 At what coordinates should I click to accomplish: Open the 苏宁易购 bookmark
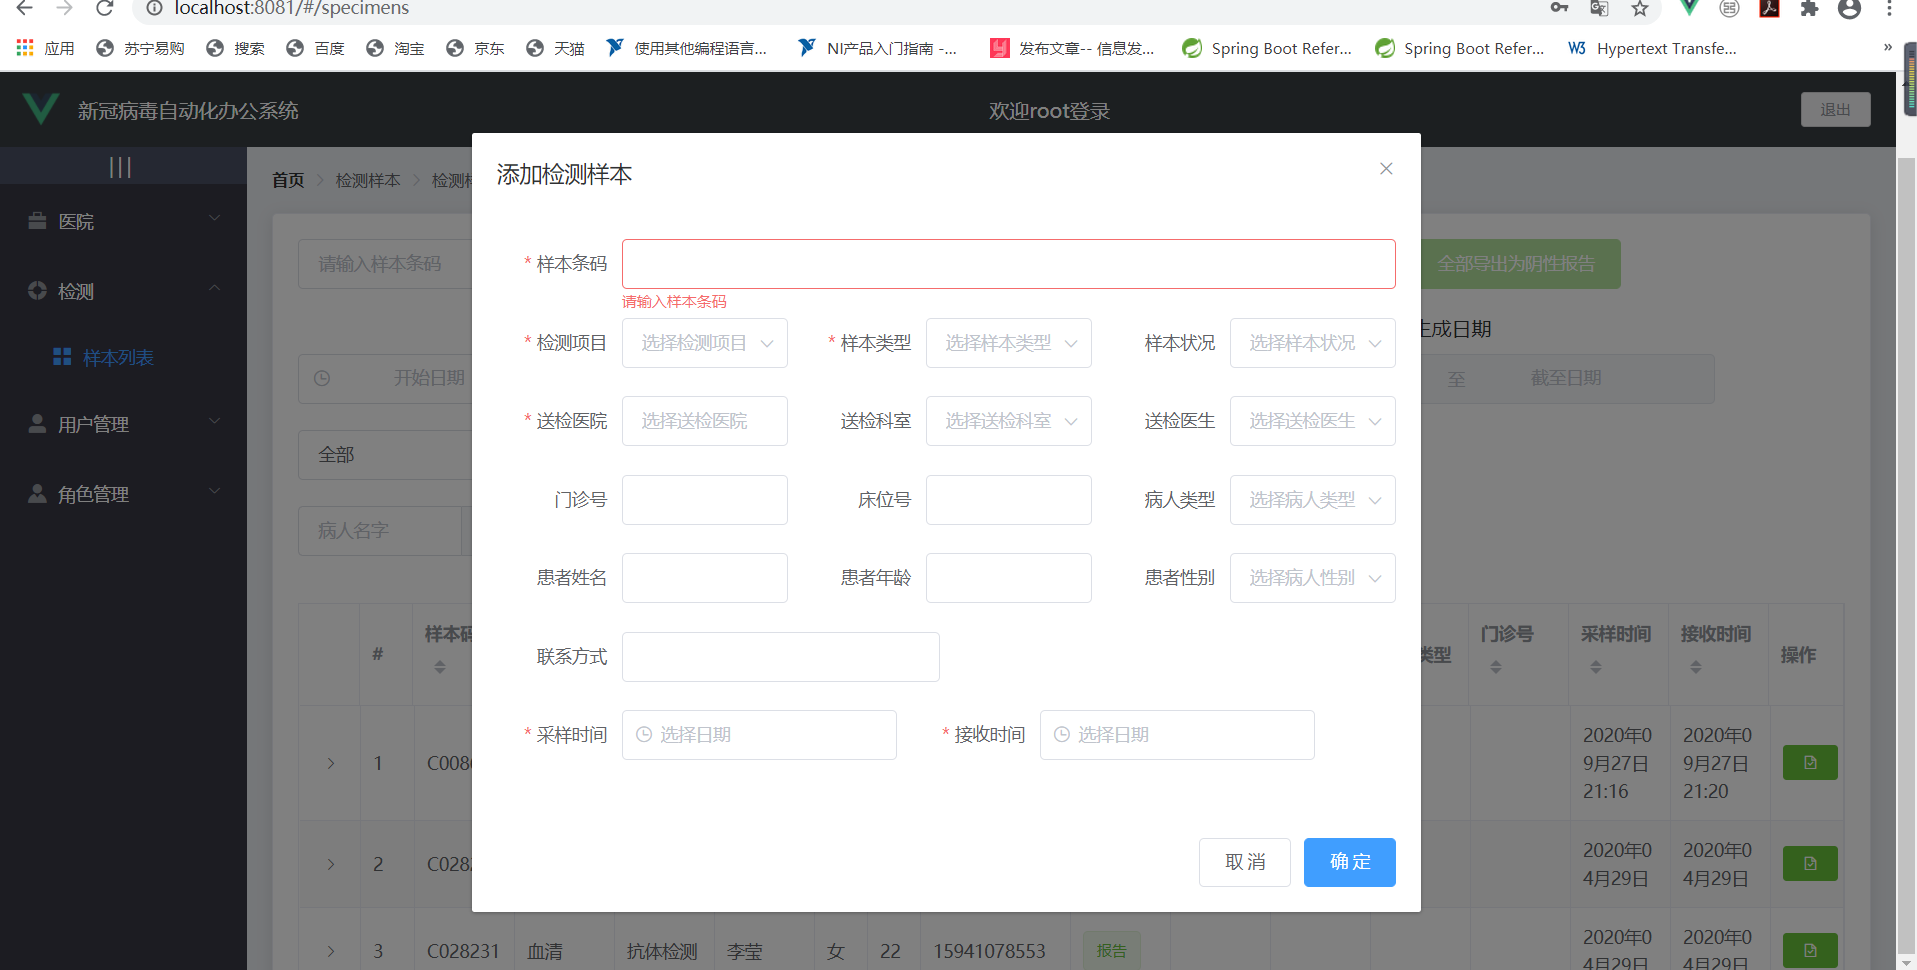[x=140, y=47]
